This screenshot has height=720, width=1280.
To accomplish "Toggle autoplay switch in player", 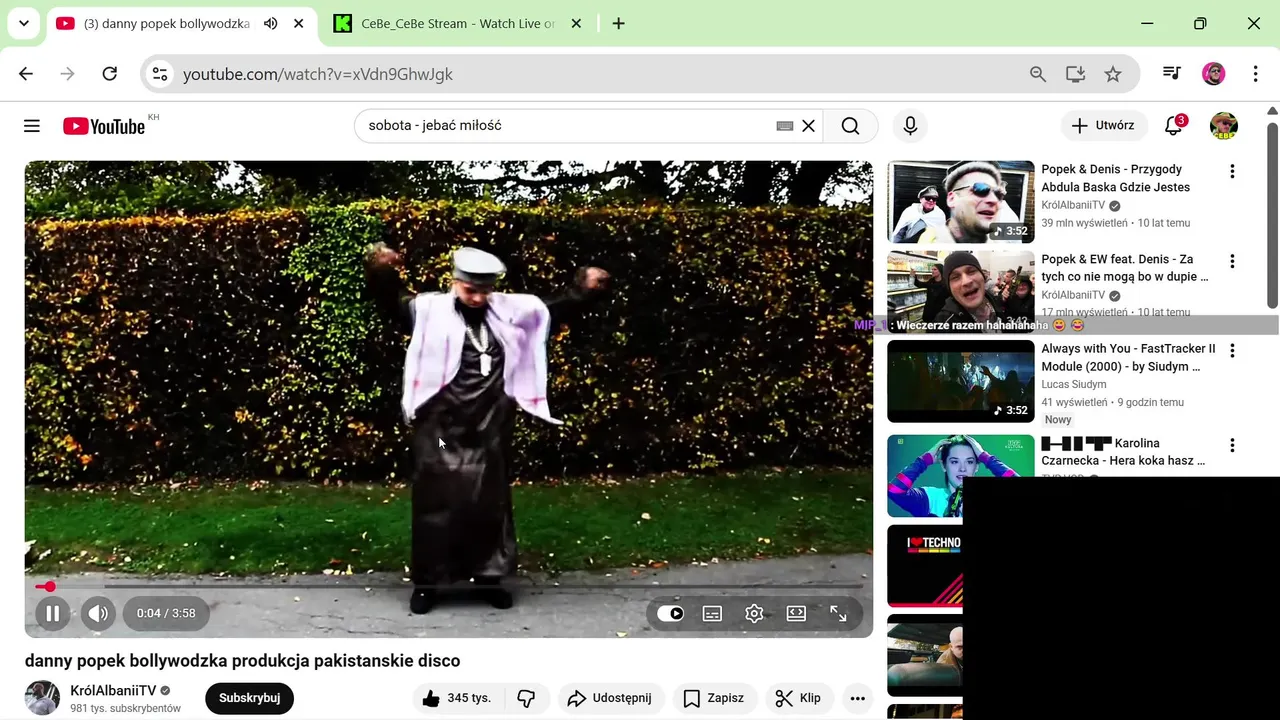I will pyautogui.click(x=670, y=614).
